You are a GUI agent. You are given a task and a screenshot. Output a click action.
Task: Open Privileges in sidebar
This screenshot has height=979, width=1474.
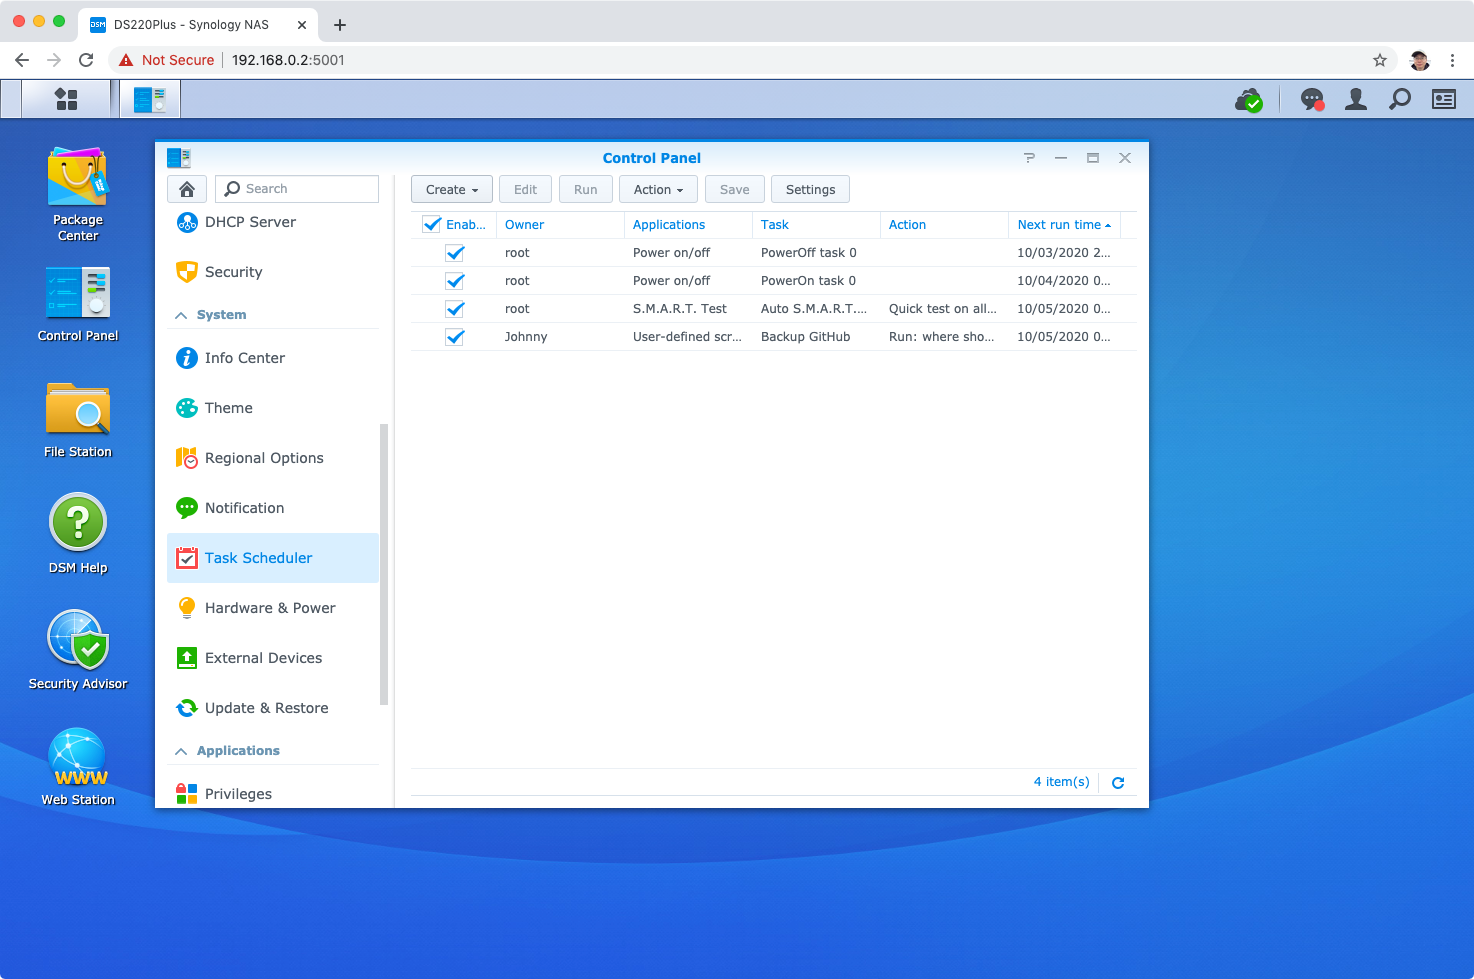273,793
